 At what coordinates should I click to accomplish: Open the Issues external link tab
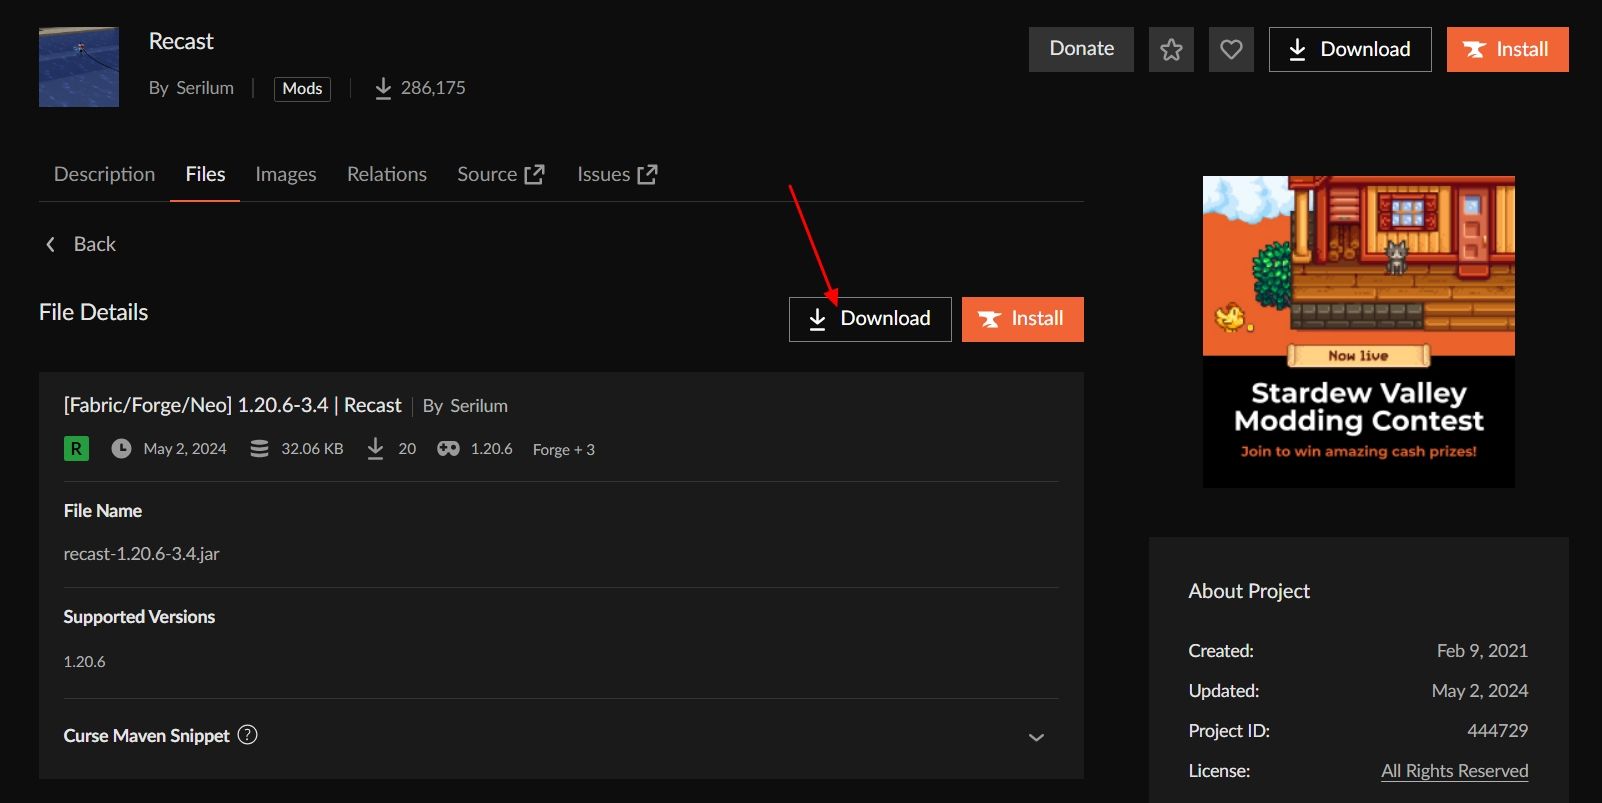click(617, 174)
